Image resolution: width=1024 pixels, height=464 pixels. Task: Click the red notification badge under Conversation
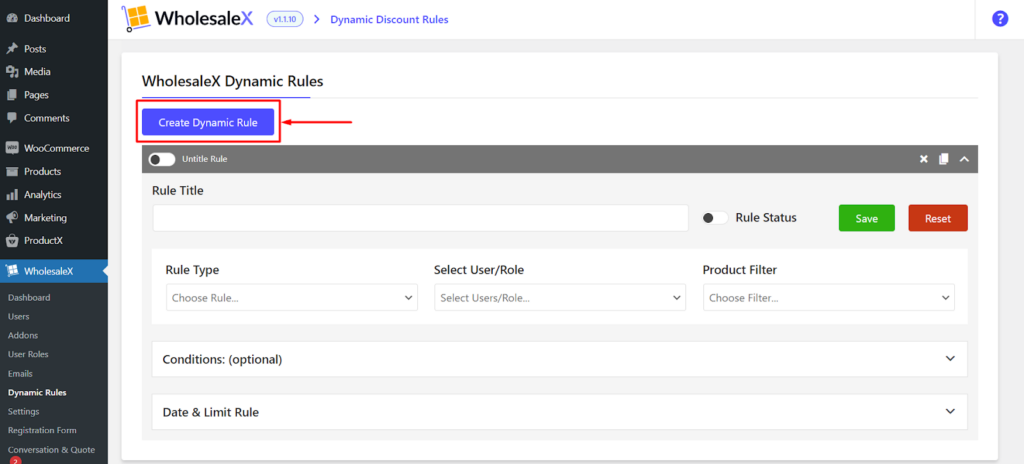(x=15, y=461)
